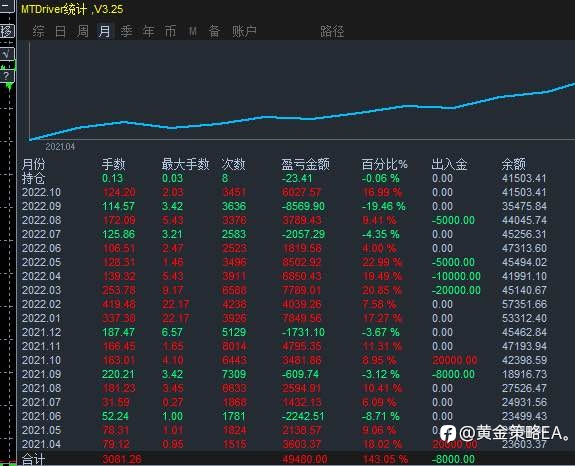Viewport: 575px width, 466px height.
Task: Click the 手数 column header
Action: pyautogui.click(x=113, y=164)
